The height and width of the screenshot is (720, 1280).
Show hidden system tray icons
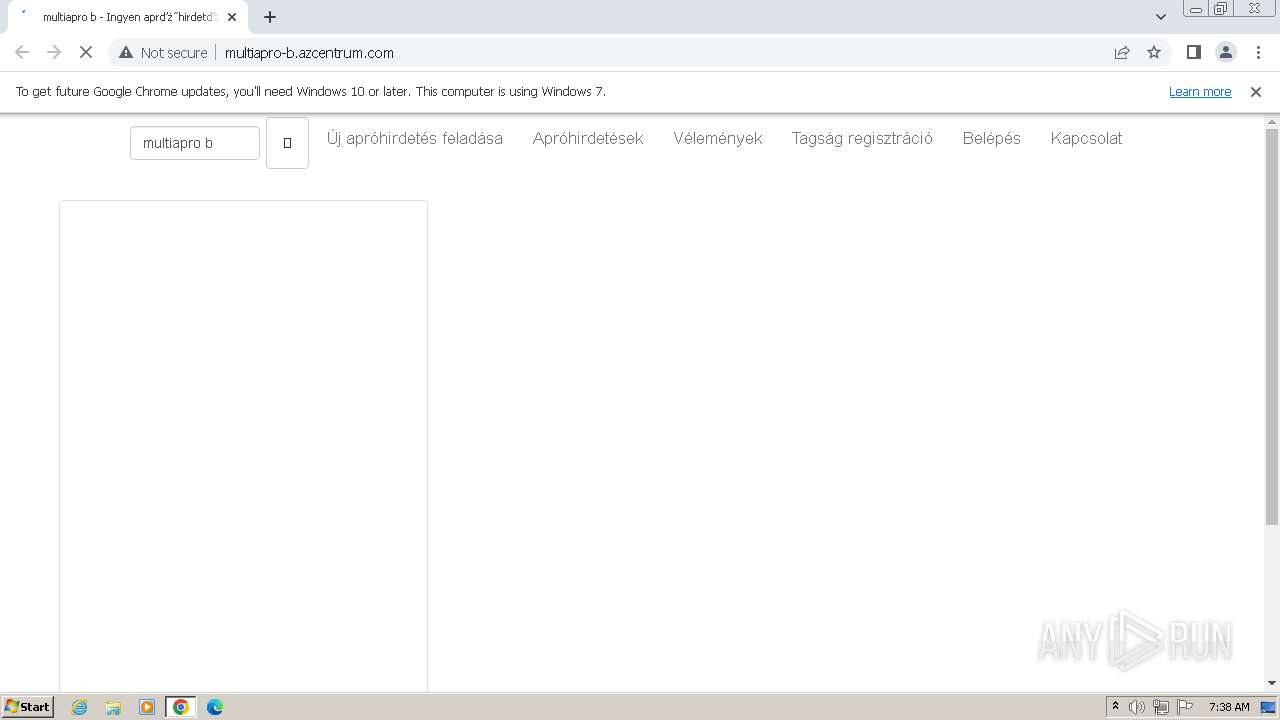(x=1115, y=707)
